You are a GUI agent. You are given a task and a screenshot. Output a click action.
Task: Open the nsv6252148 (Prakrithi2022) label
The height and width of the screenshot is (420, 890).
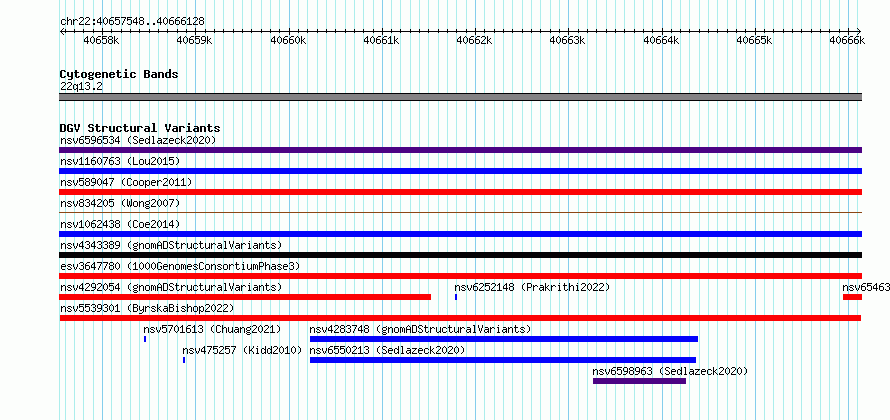(532, 287)
